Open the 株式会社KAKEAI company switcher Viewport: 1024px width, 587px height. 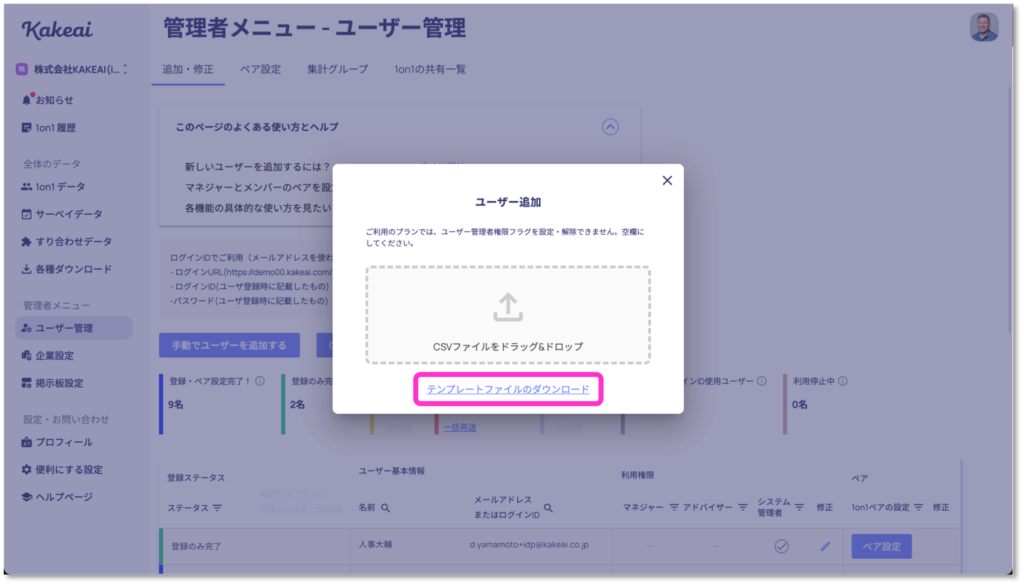point(74,69)
